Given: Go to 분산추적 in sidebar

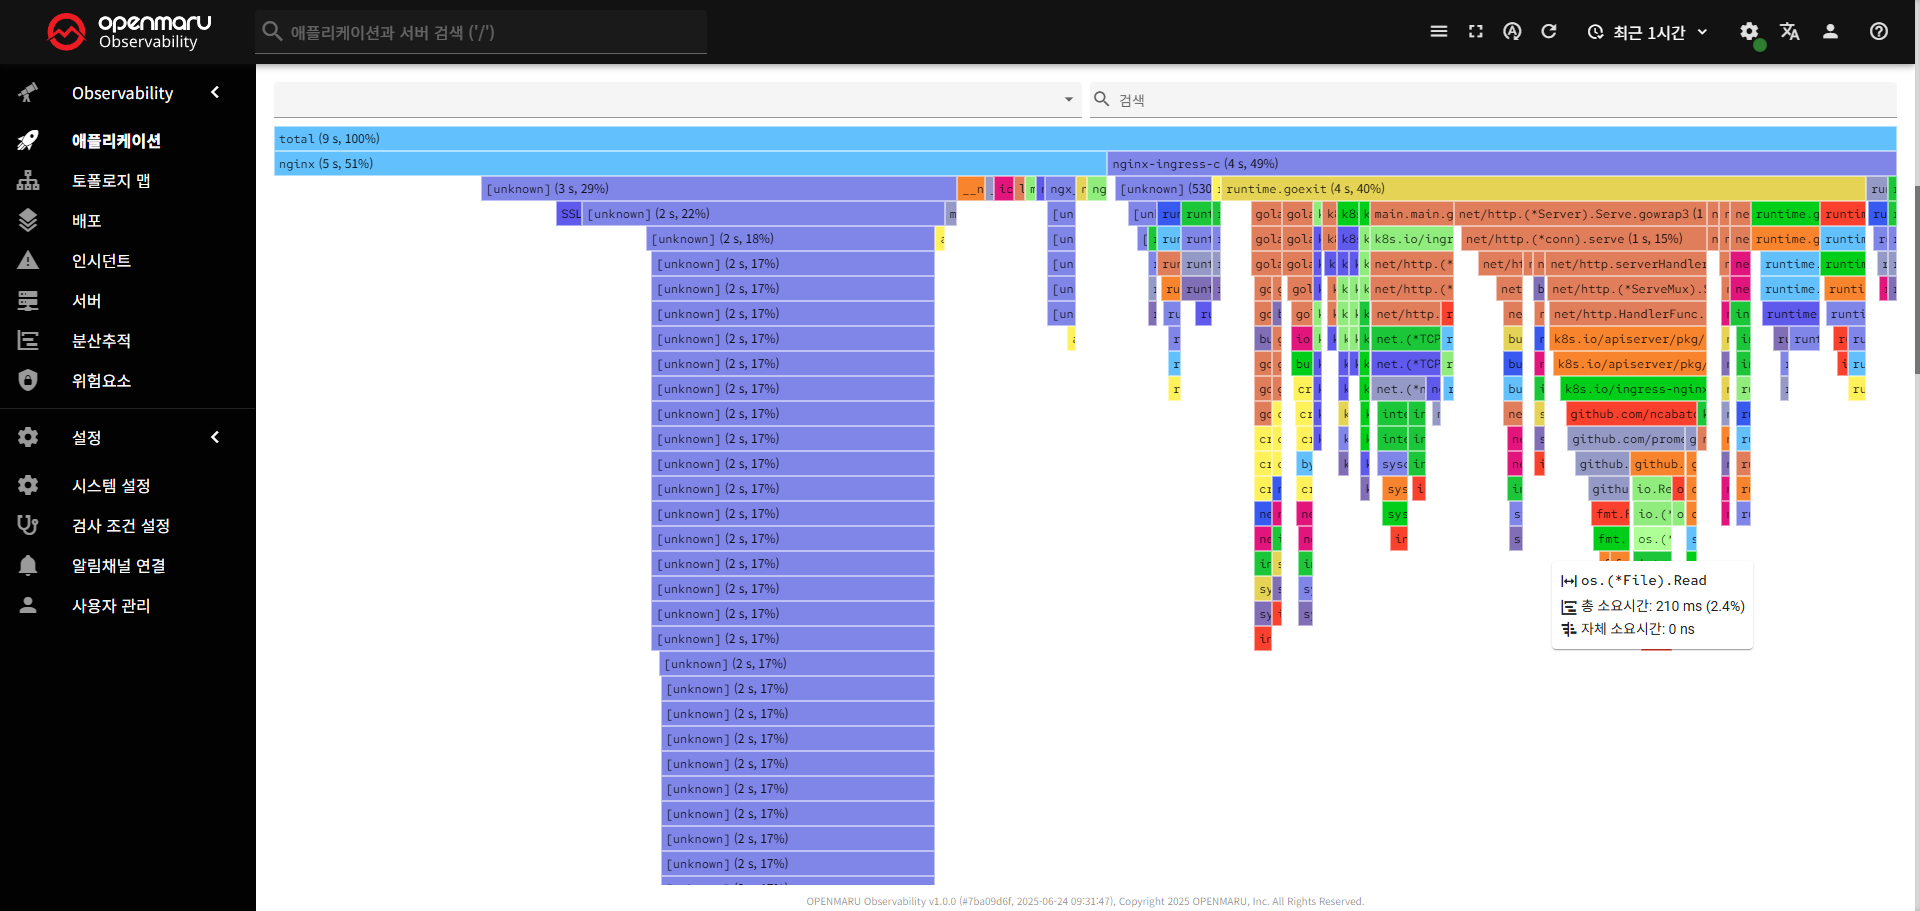Looking at the screenshot, I should tap(101, 341).
